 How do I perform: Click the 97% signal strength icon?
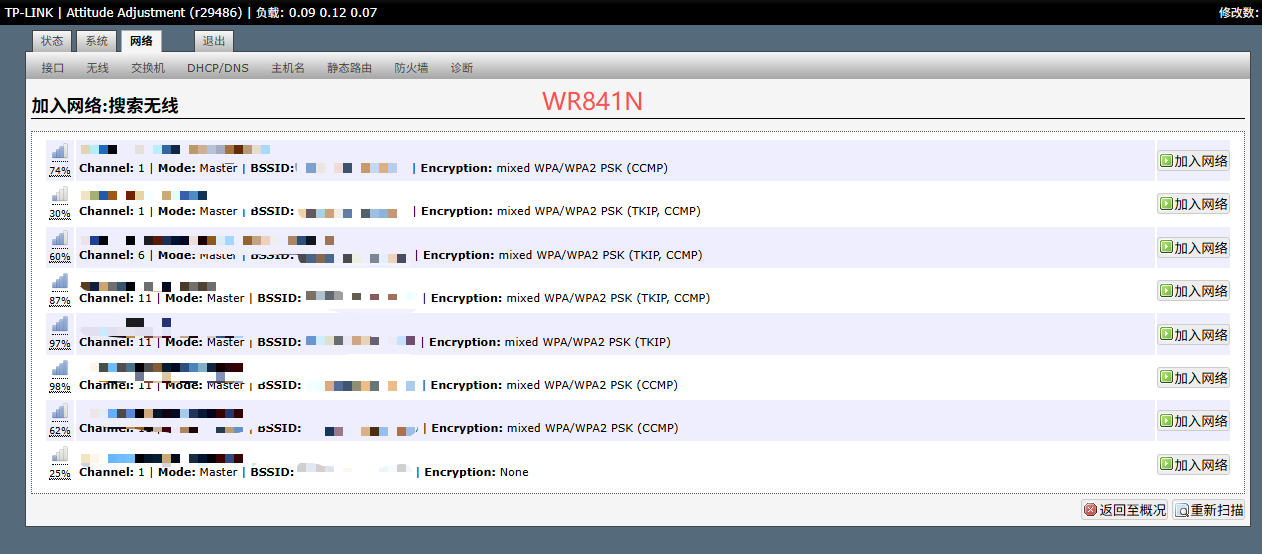(60, 325)
